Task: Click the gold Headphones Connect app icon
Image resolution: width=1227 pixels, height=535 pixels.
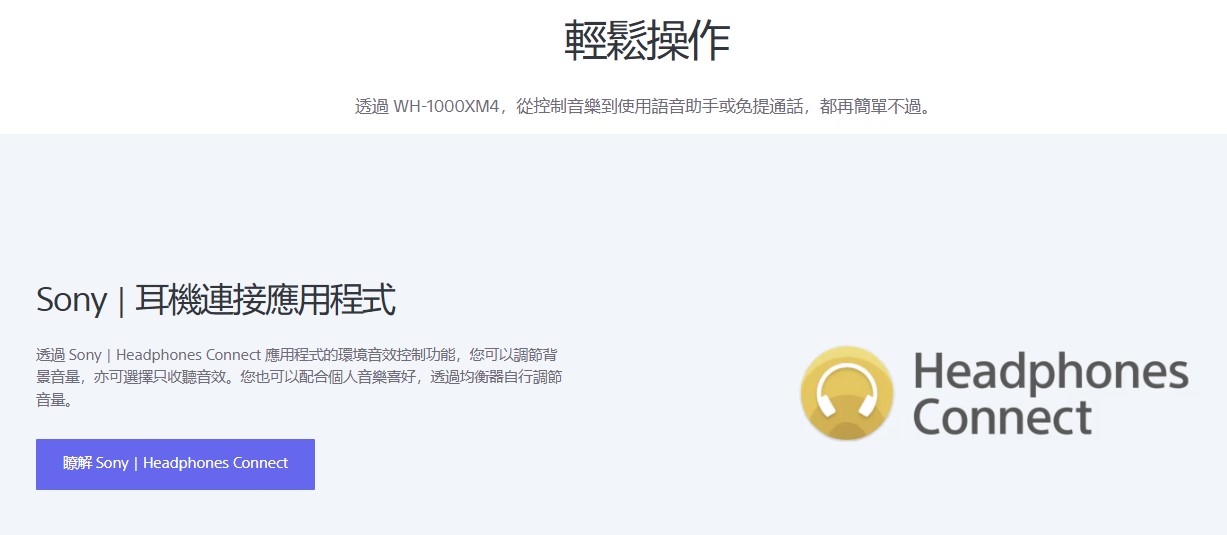Action: pos(847,393)
